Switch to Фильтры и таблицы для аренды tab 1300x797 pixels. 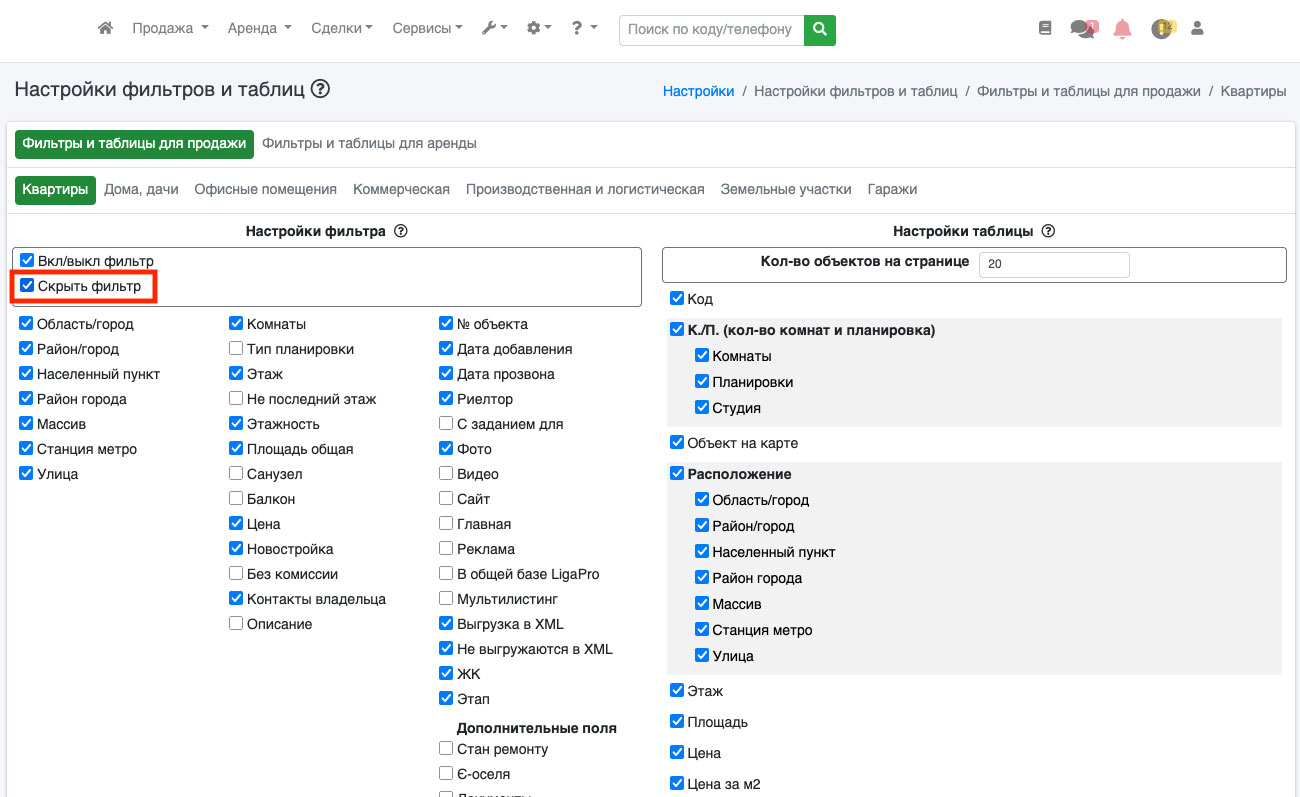coord(369,143)
